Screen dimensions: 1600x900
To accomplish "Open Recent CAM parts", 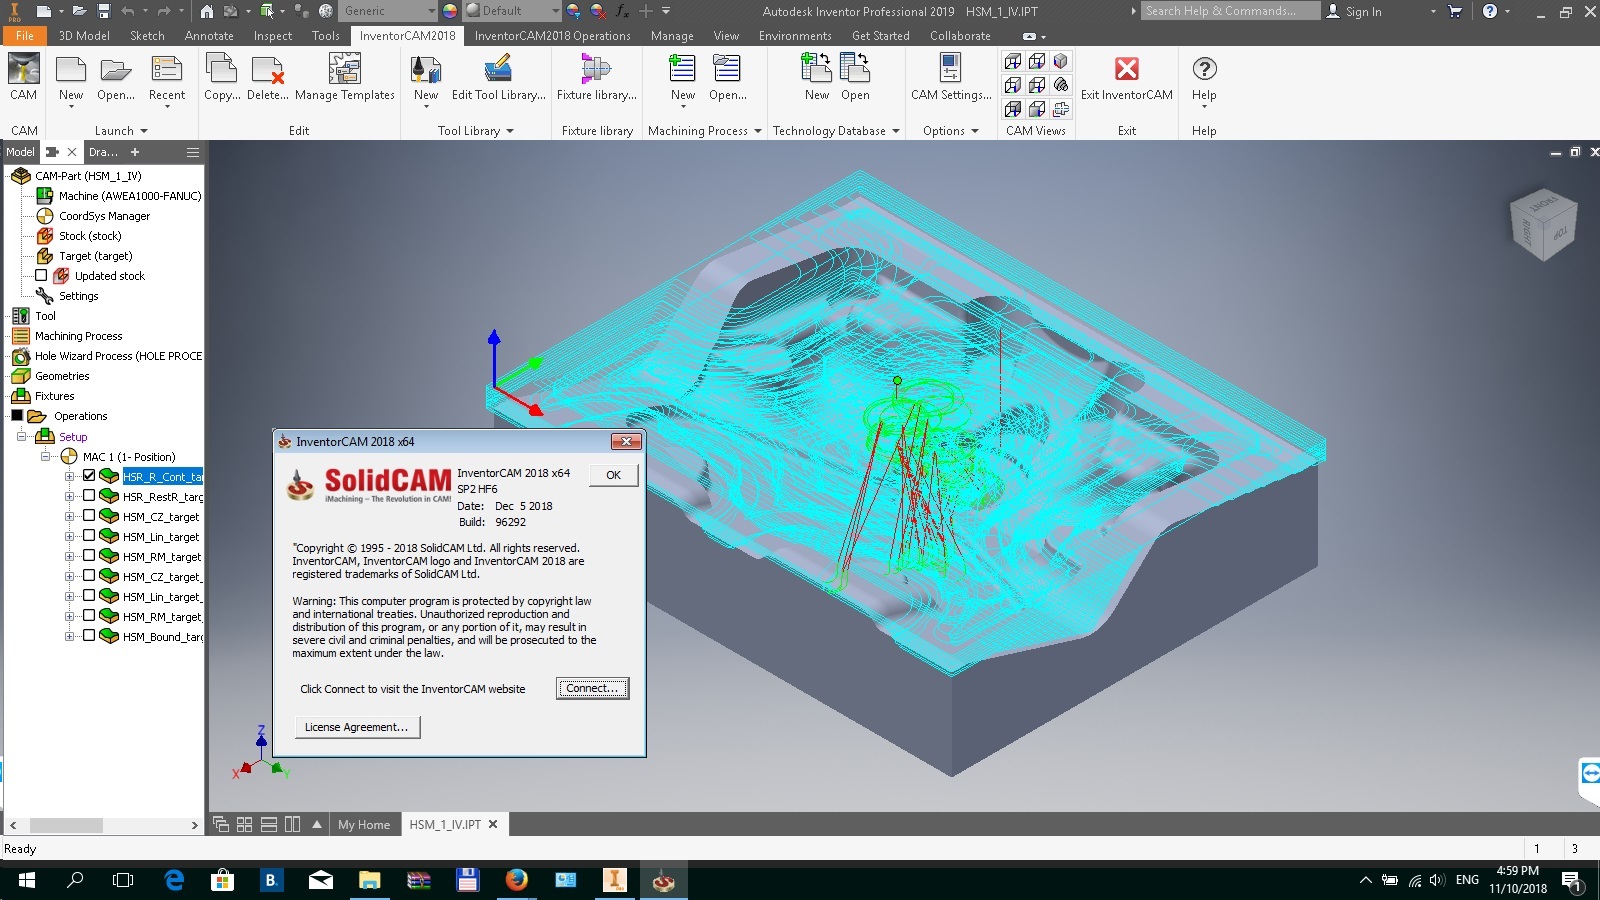I will coord(167,78).
